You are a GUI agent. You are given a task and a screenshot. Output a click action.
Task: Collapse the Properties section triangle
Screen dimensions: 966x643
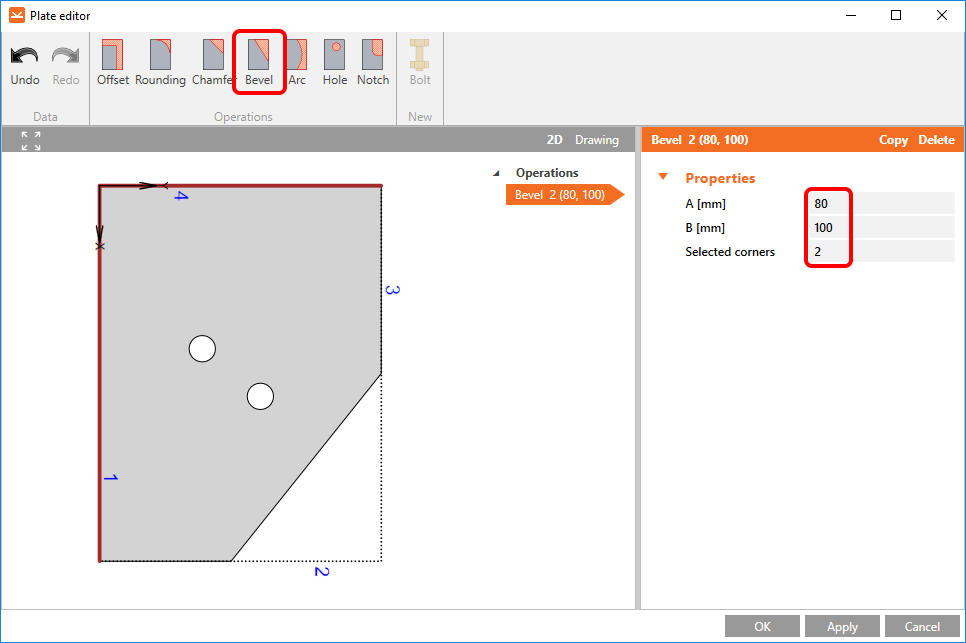tap(663, 177)
